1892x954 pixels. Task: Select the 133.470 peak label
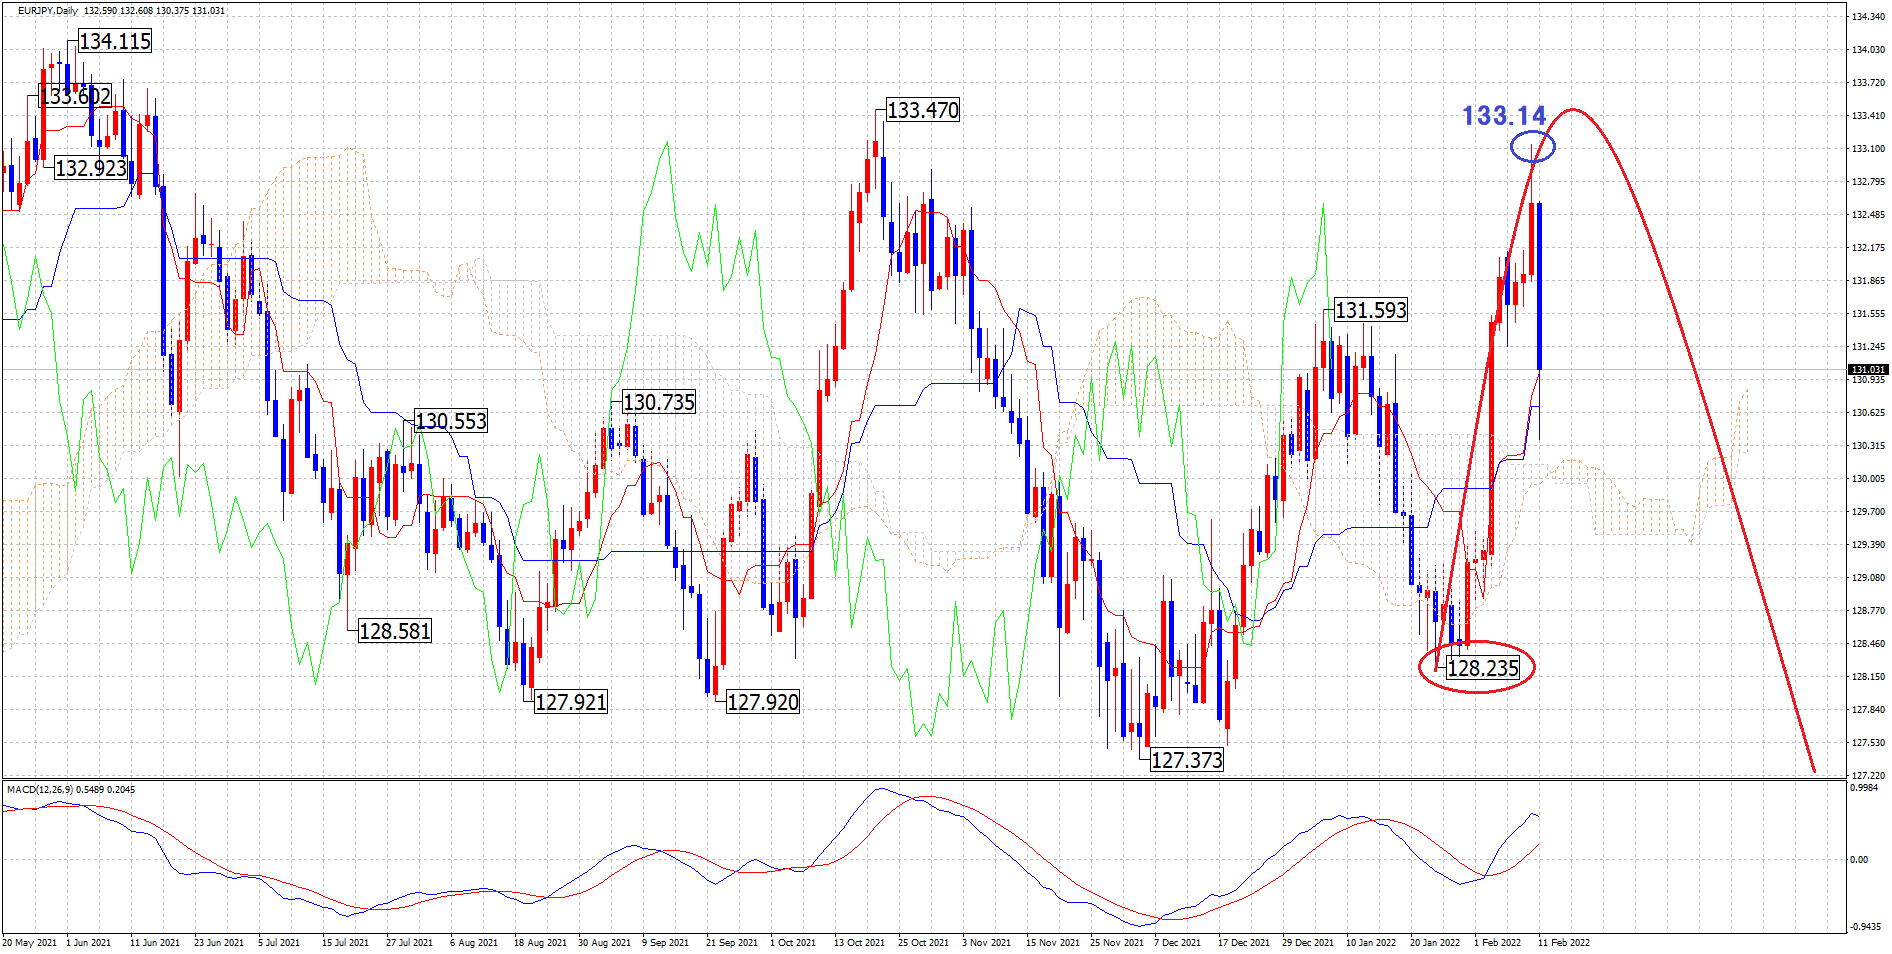pos(922,110)
